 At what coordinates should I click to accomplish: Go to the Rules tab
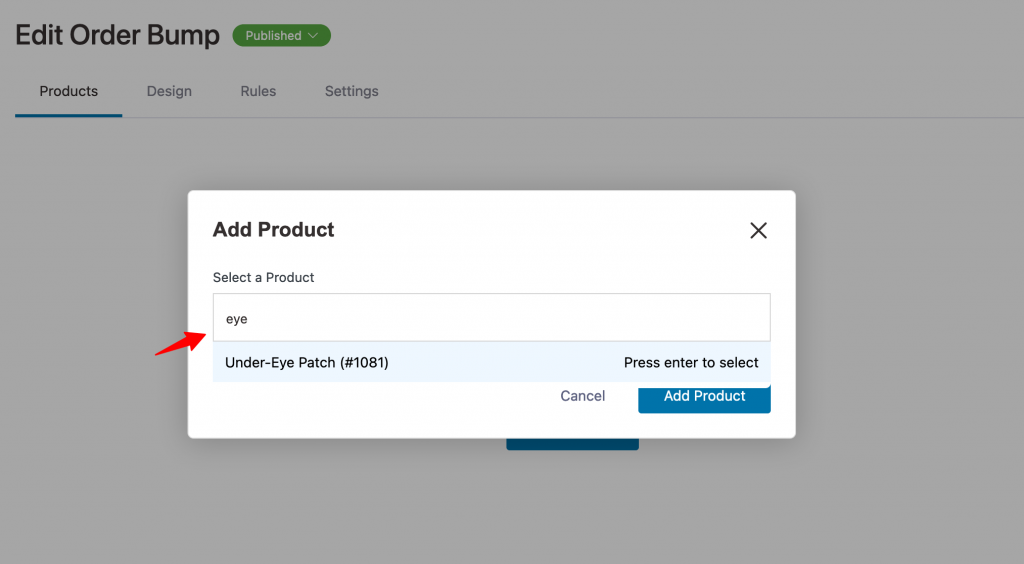point(258,91)
